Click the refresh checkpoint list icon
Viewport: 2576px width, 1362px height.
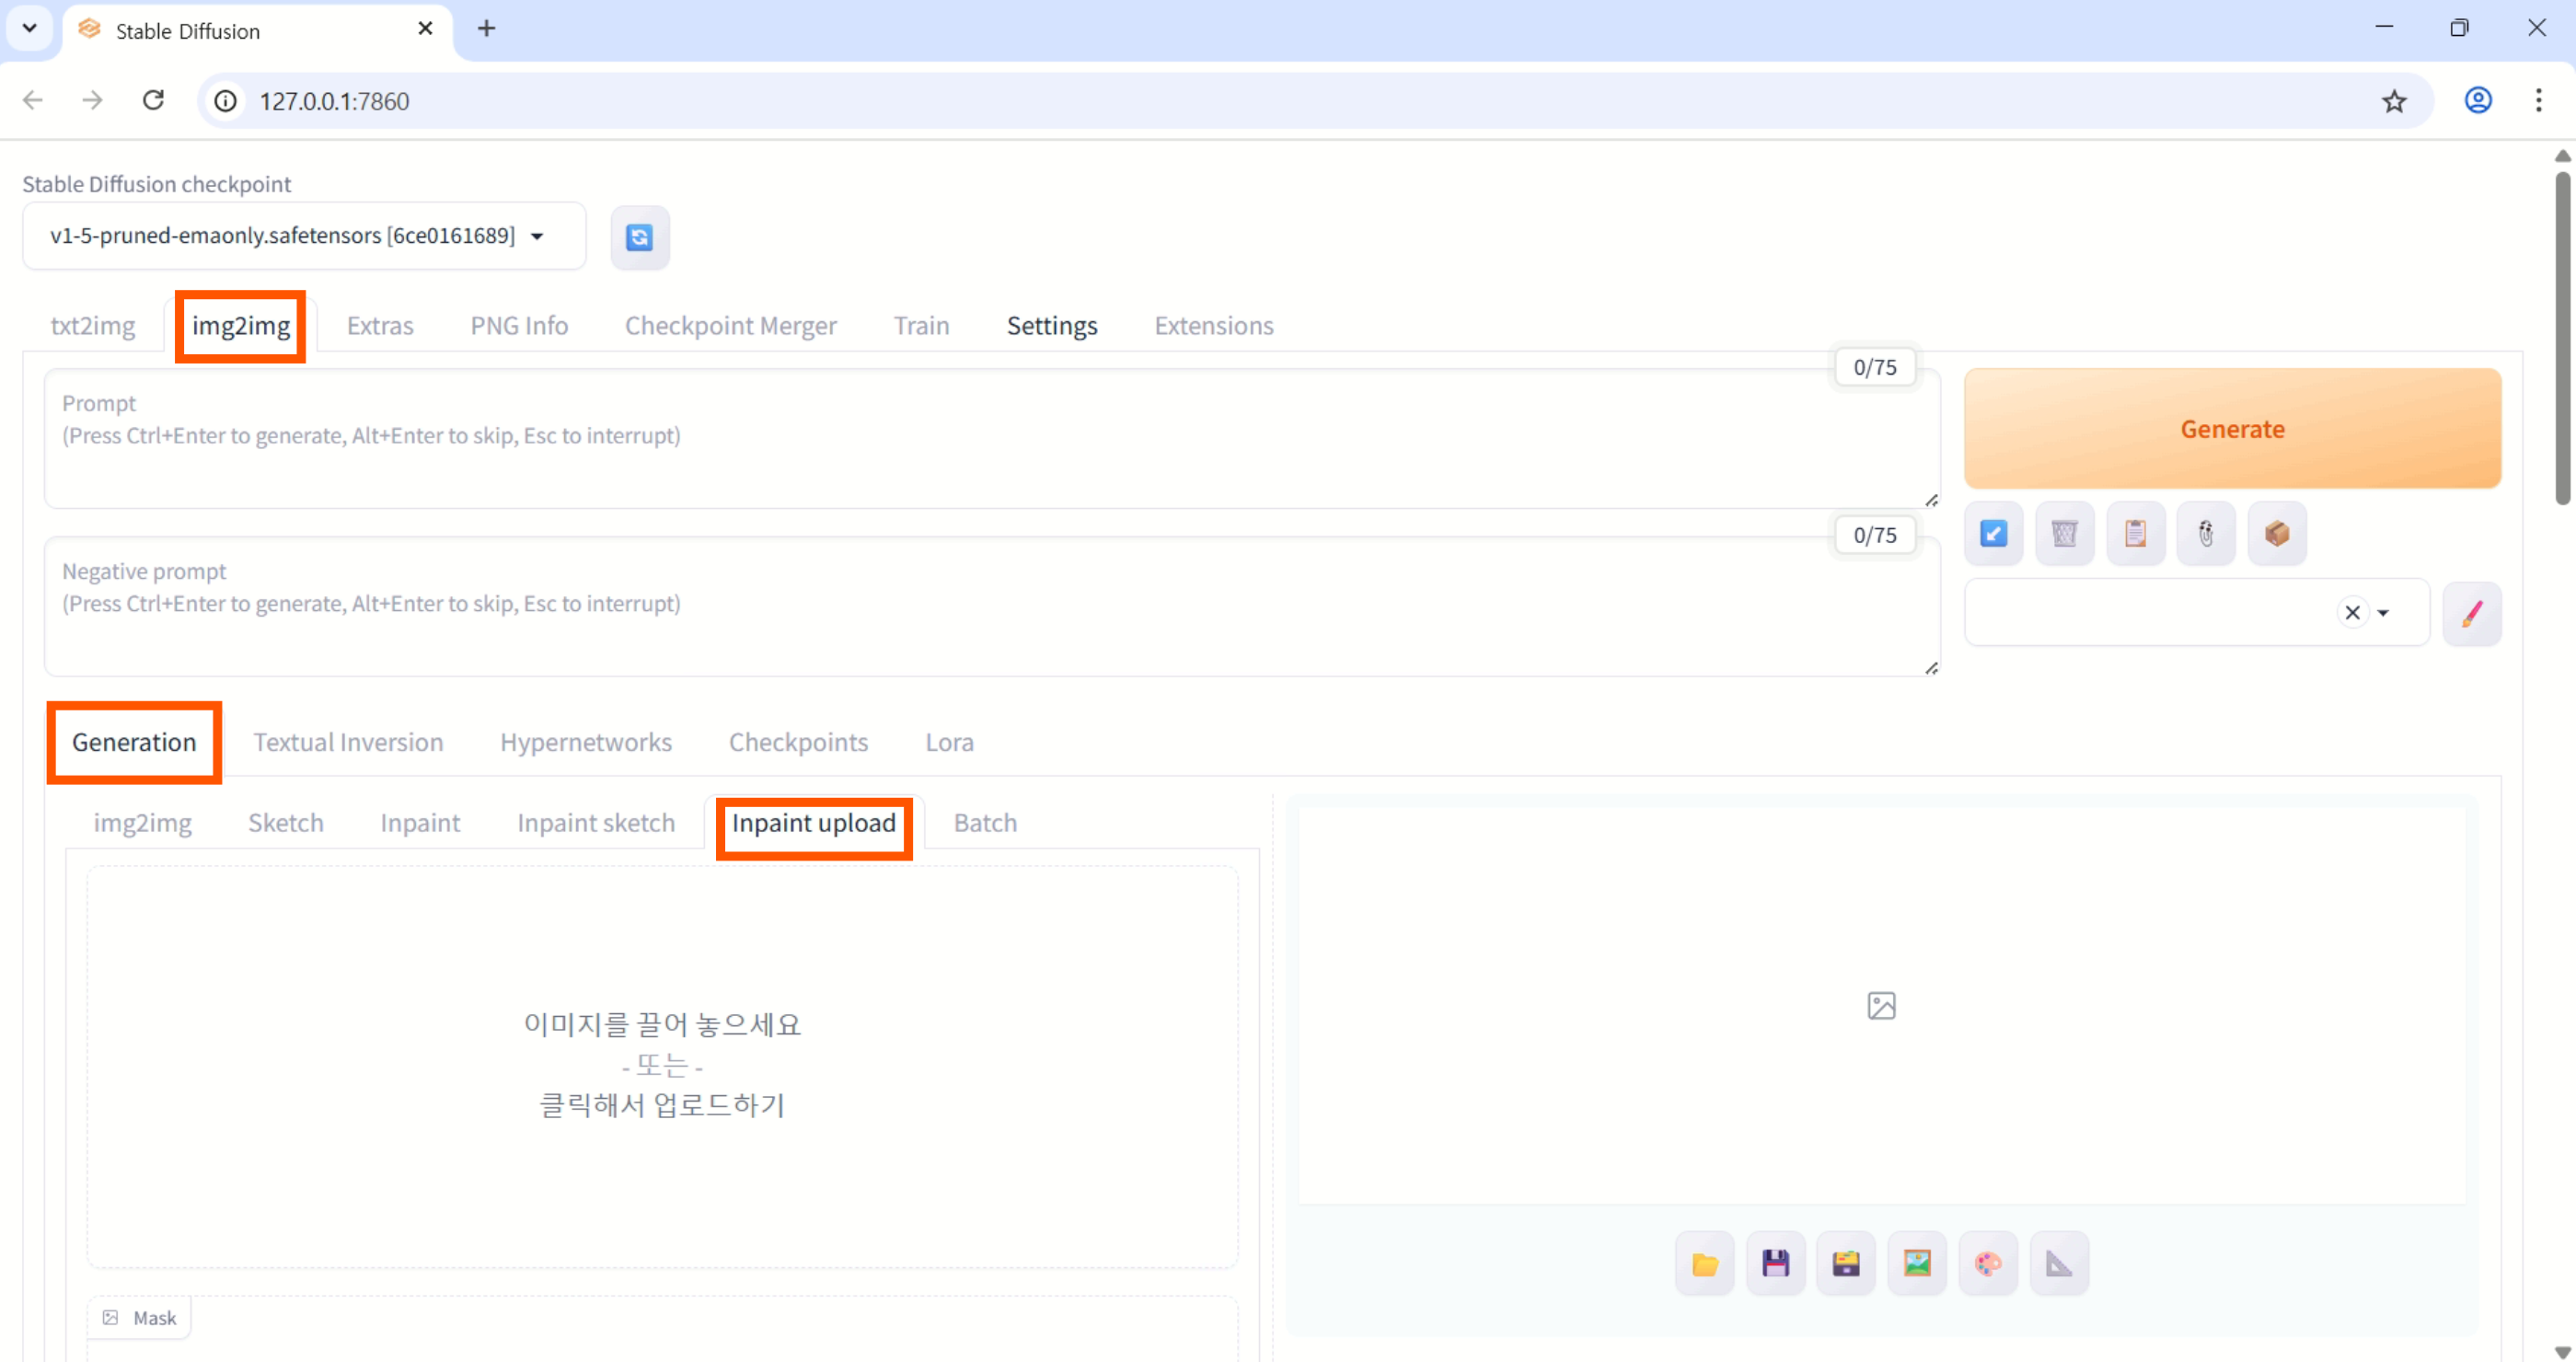point(639,237)
